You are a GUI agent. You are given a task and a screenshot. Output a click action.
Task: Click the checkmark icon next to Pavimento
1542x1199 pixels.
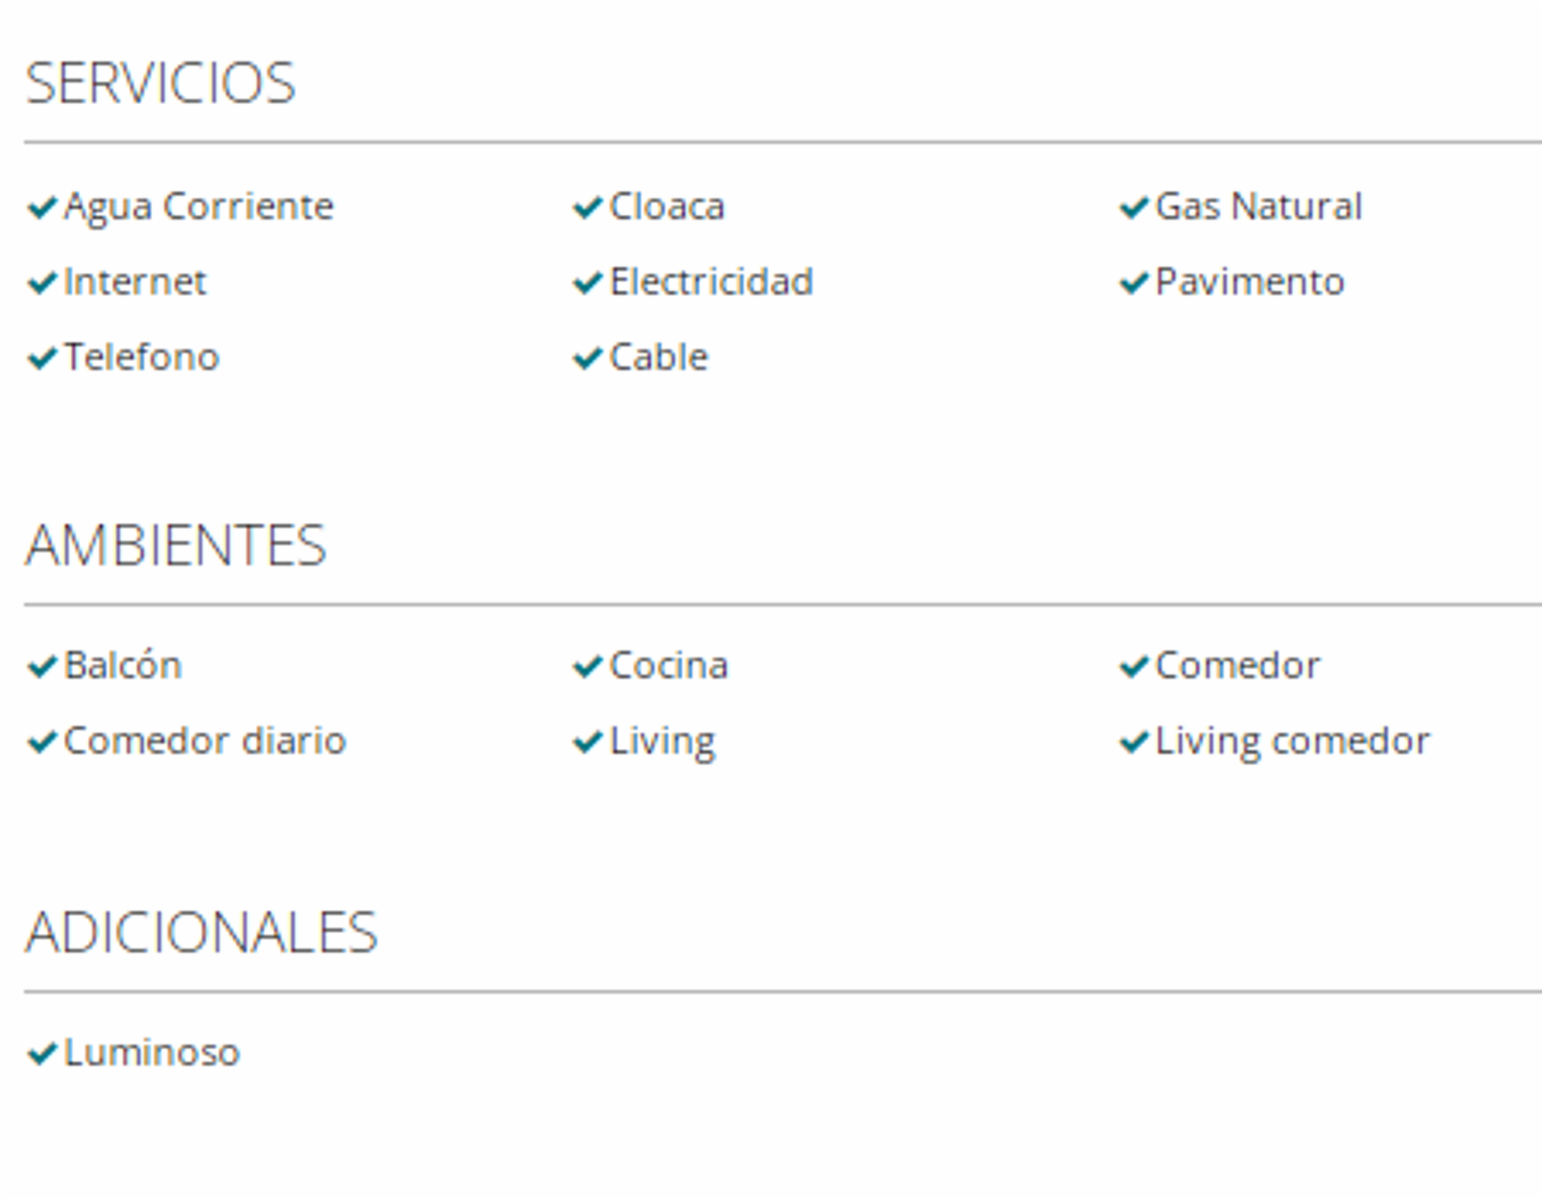click(1134, 283)
